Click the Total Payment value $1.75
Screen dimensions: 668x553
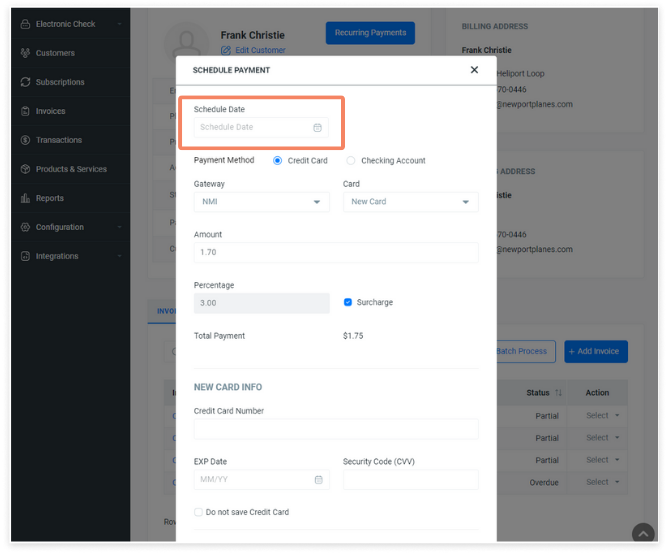353,336
